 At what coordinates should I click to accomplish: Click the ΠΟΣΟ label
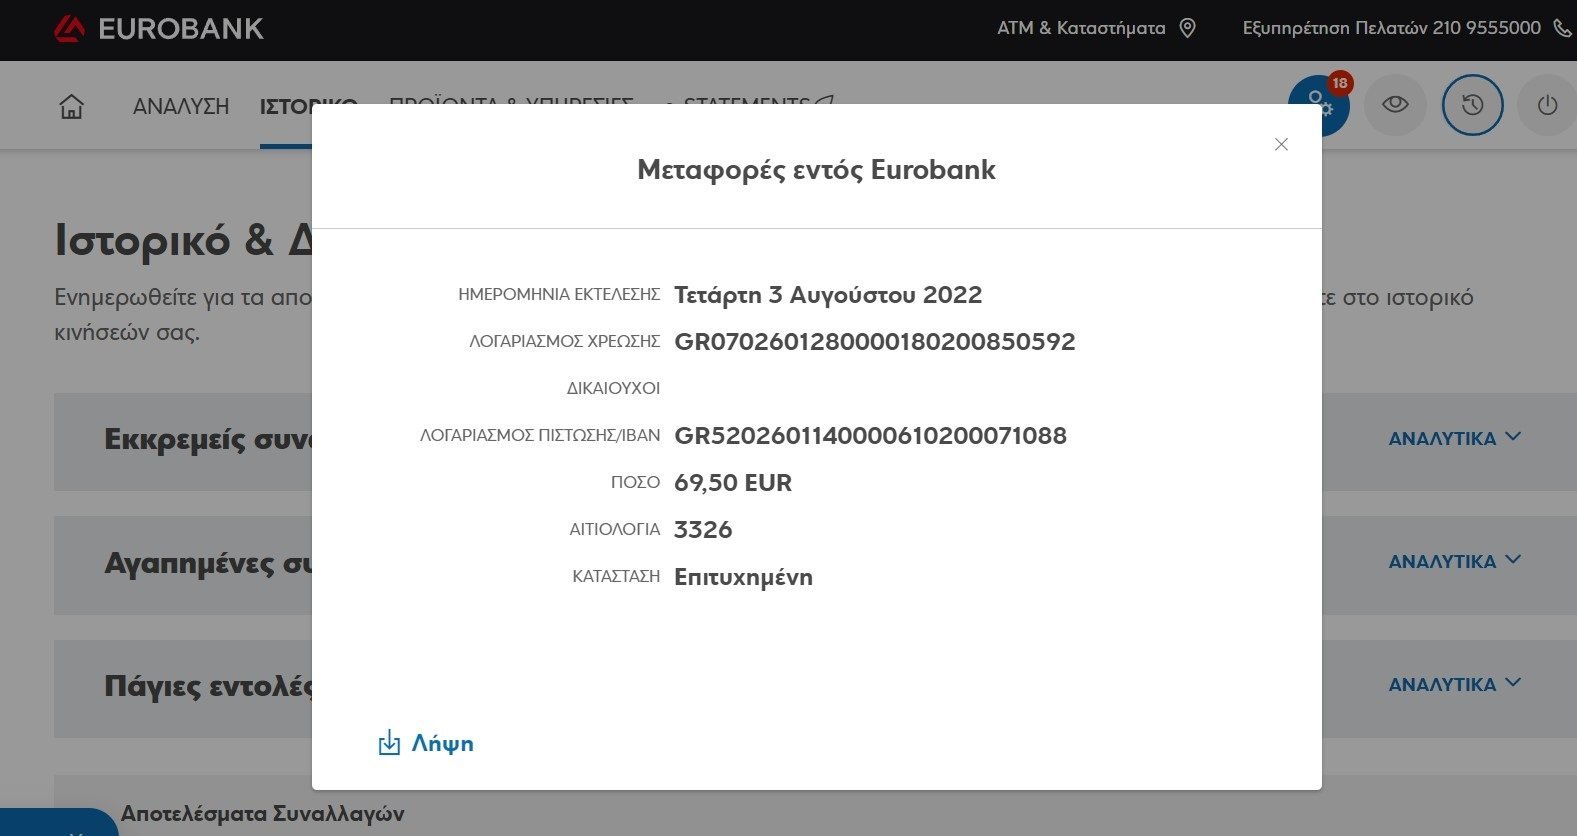[635, 483]
